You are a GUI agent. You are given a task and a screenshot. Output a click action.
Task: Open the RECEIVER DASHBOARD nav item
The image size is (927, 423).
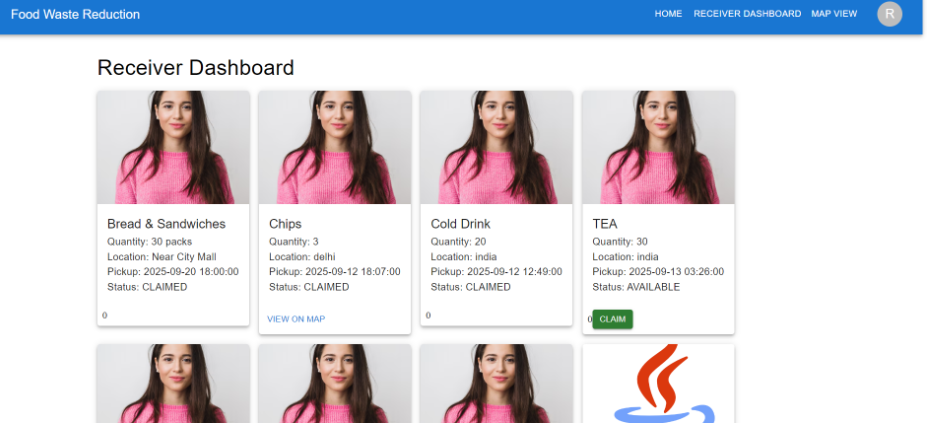pyautogui.click(x=747, y=14)
